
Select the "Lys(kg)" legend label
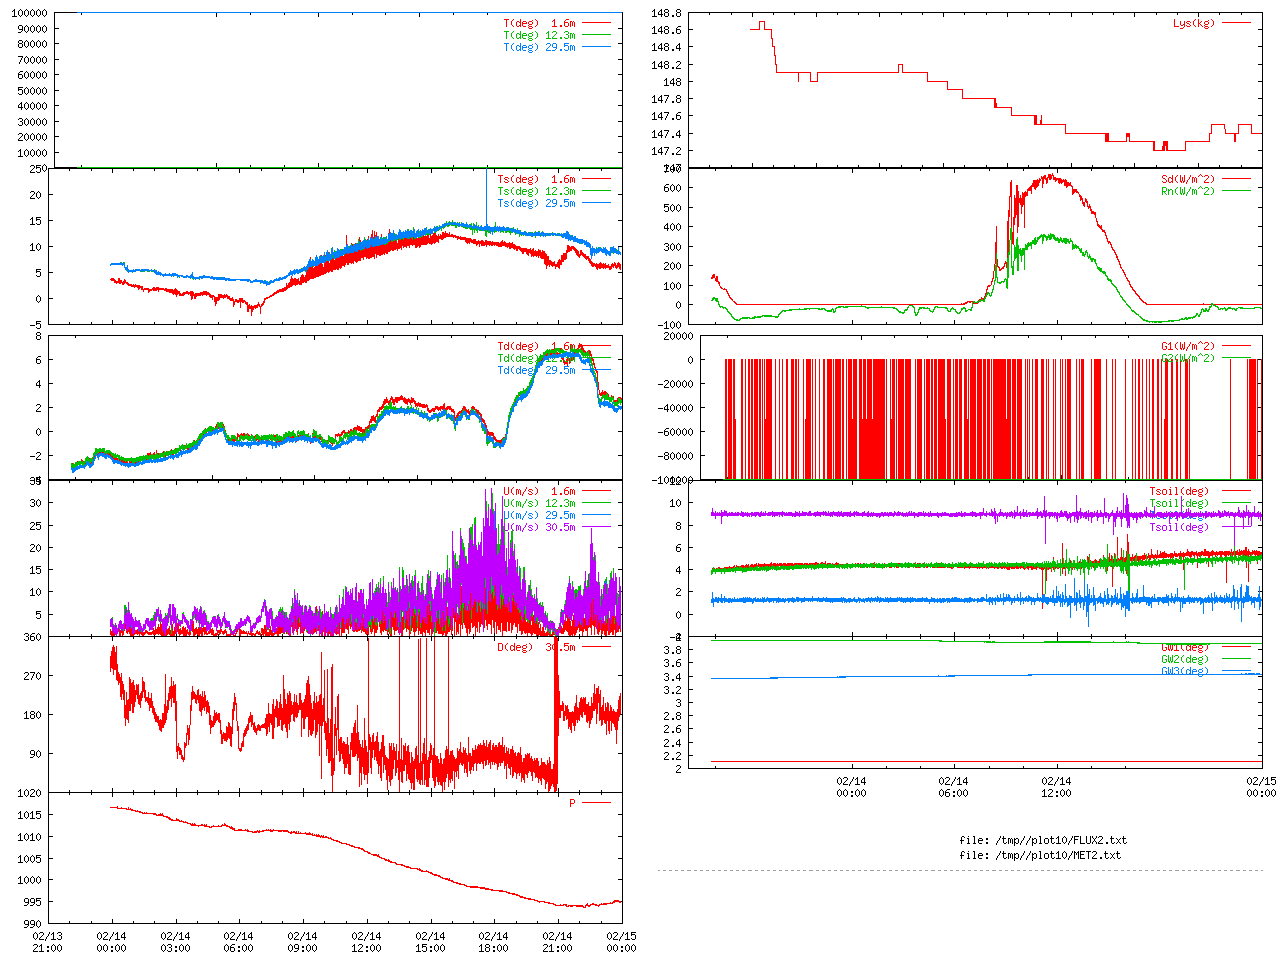(x=1194, y=23)
